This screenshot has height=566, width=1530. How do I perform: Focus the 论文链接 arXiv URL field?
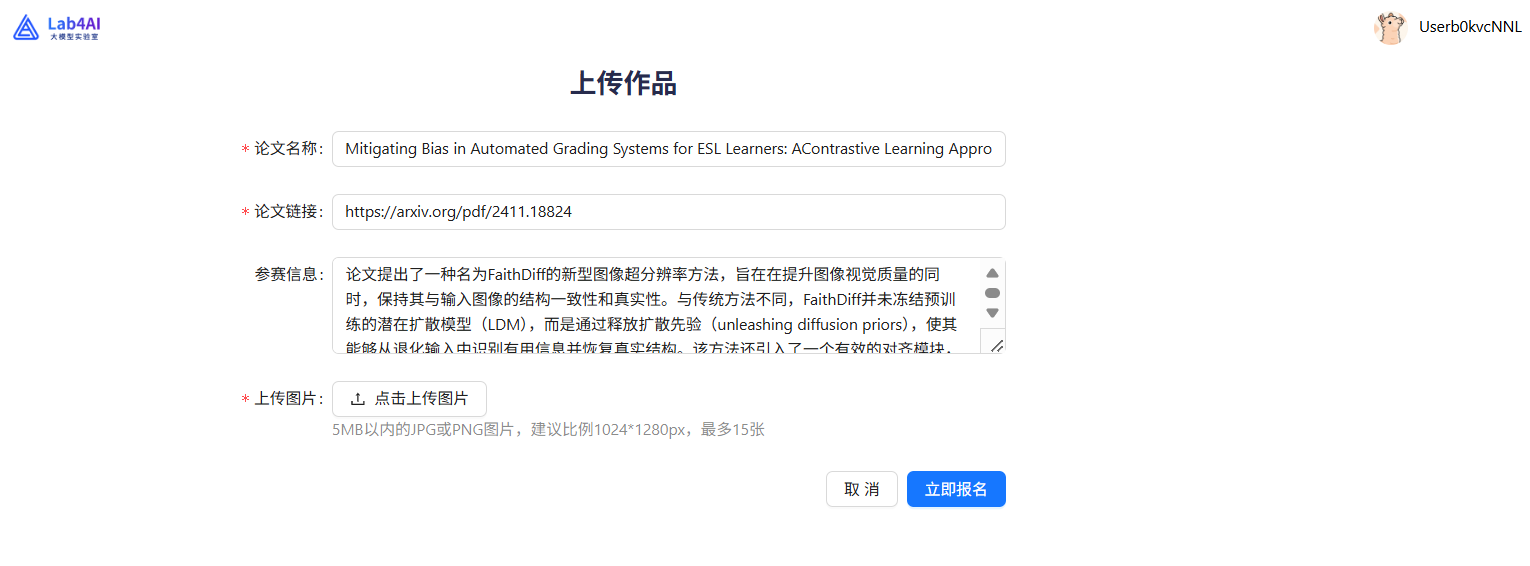[668, 212]
